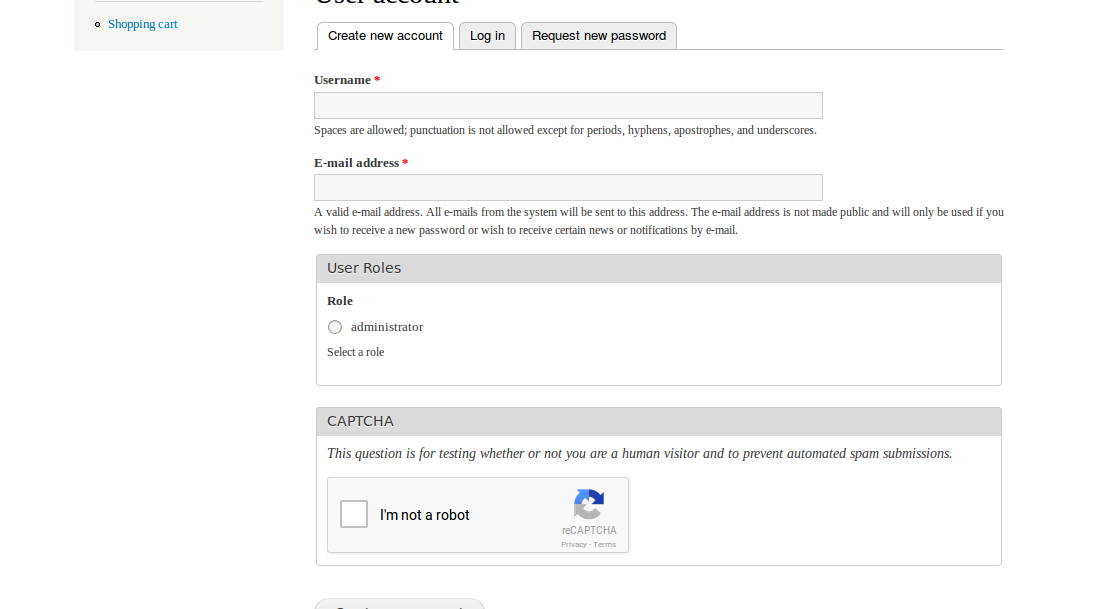Viewport: 1120px width, 609px height.
Task: Click the "Select a role" description text
Action: pos(355,351)
